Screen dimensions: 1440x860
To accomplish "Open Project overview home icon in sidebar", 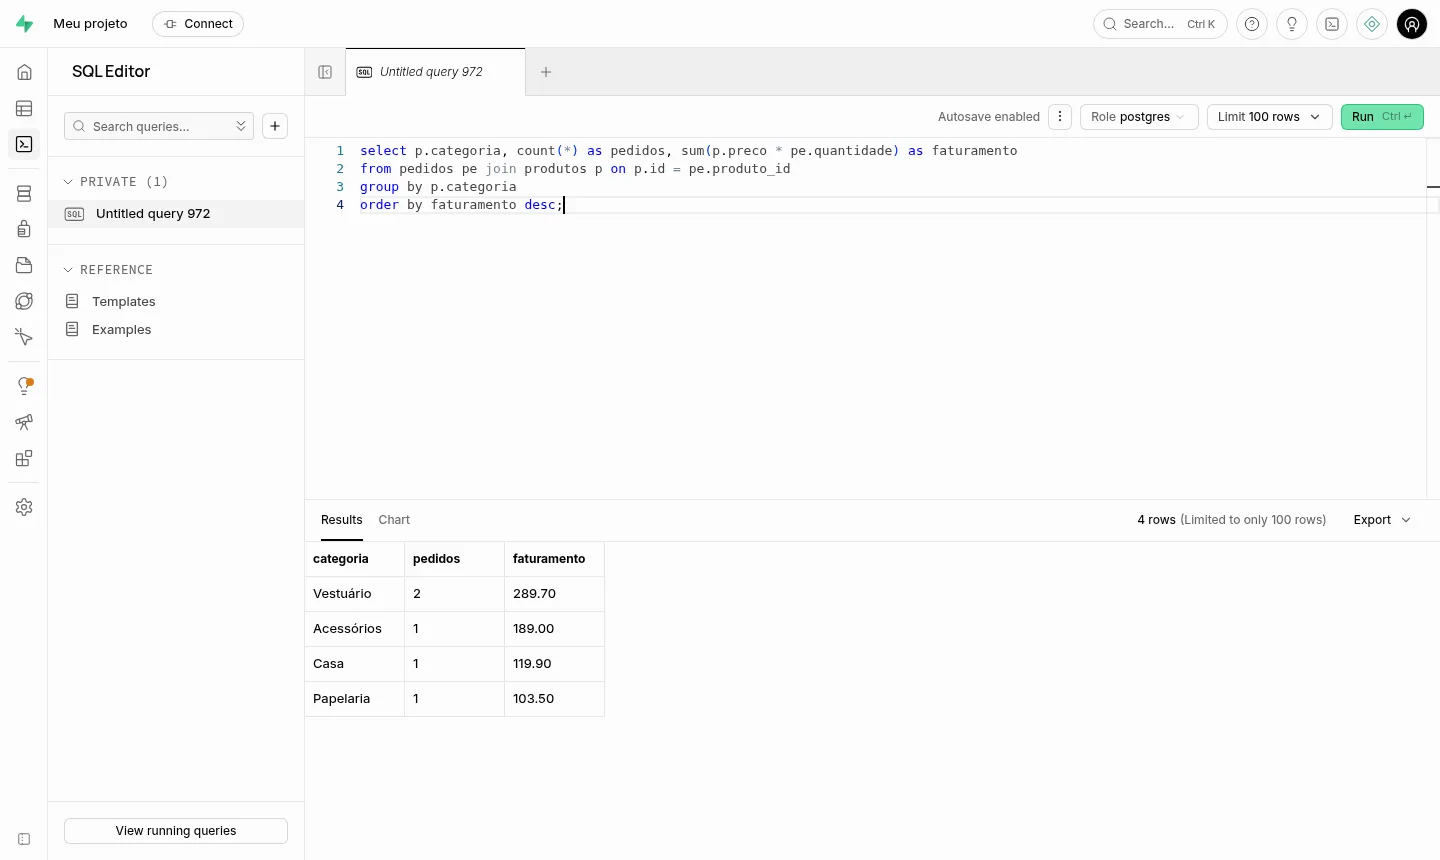I will [x=24, y=72].
